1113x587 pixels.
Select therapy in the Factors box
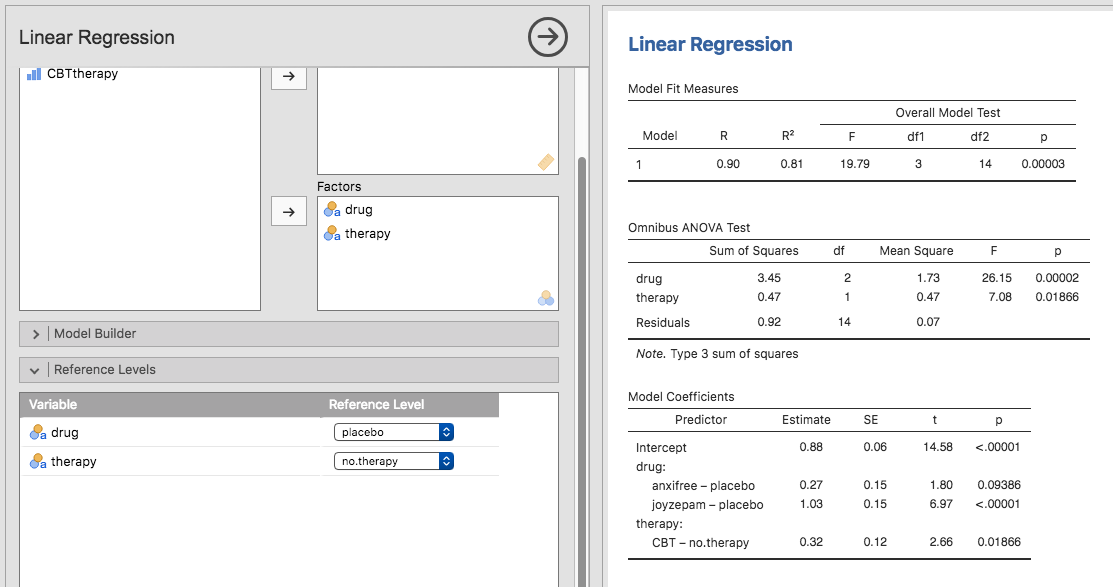367,234
